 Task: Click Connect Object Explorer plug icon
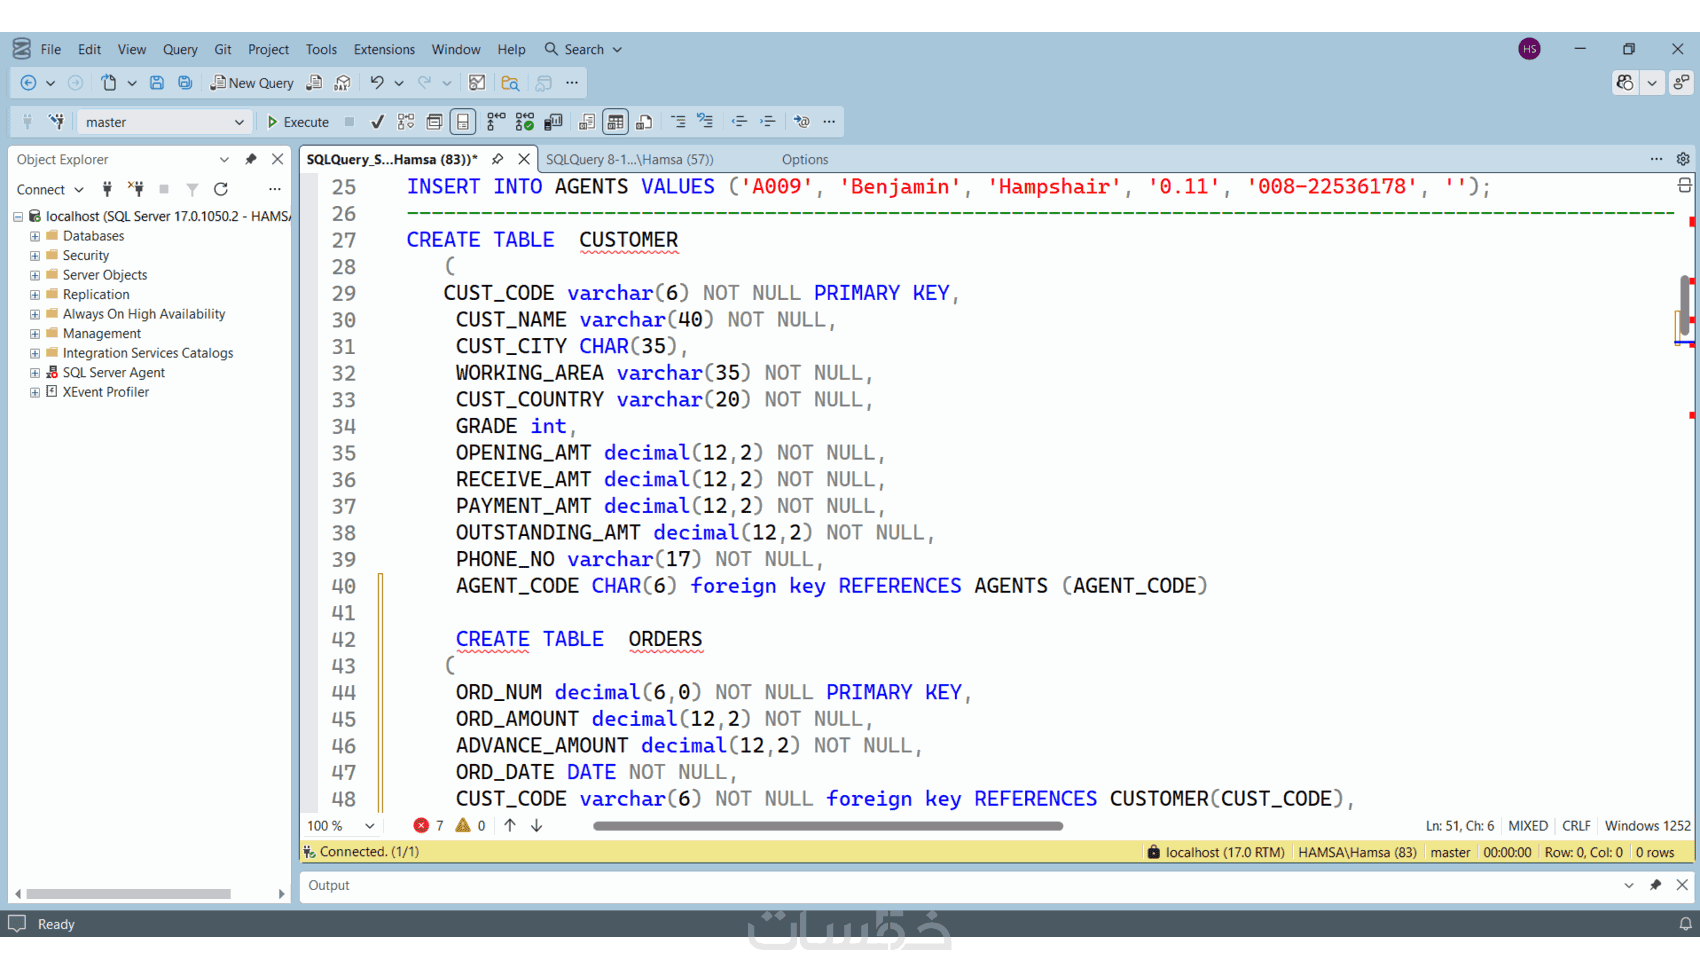click(107, 189)
